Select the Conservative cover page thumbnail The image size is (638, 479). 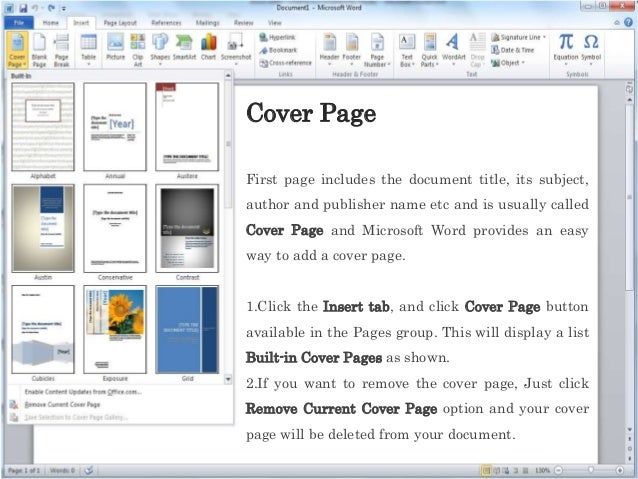pyautogui.click(x=115, y=228)
